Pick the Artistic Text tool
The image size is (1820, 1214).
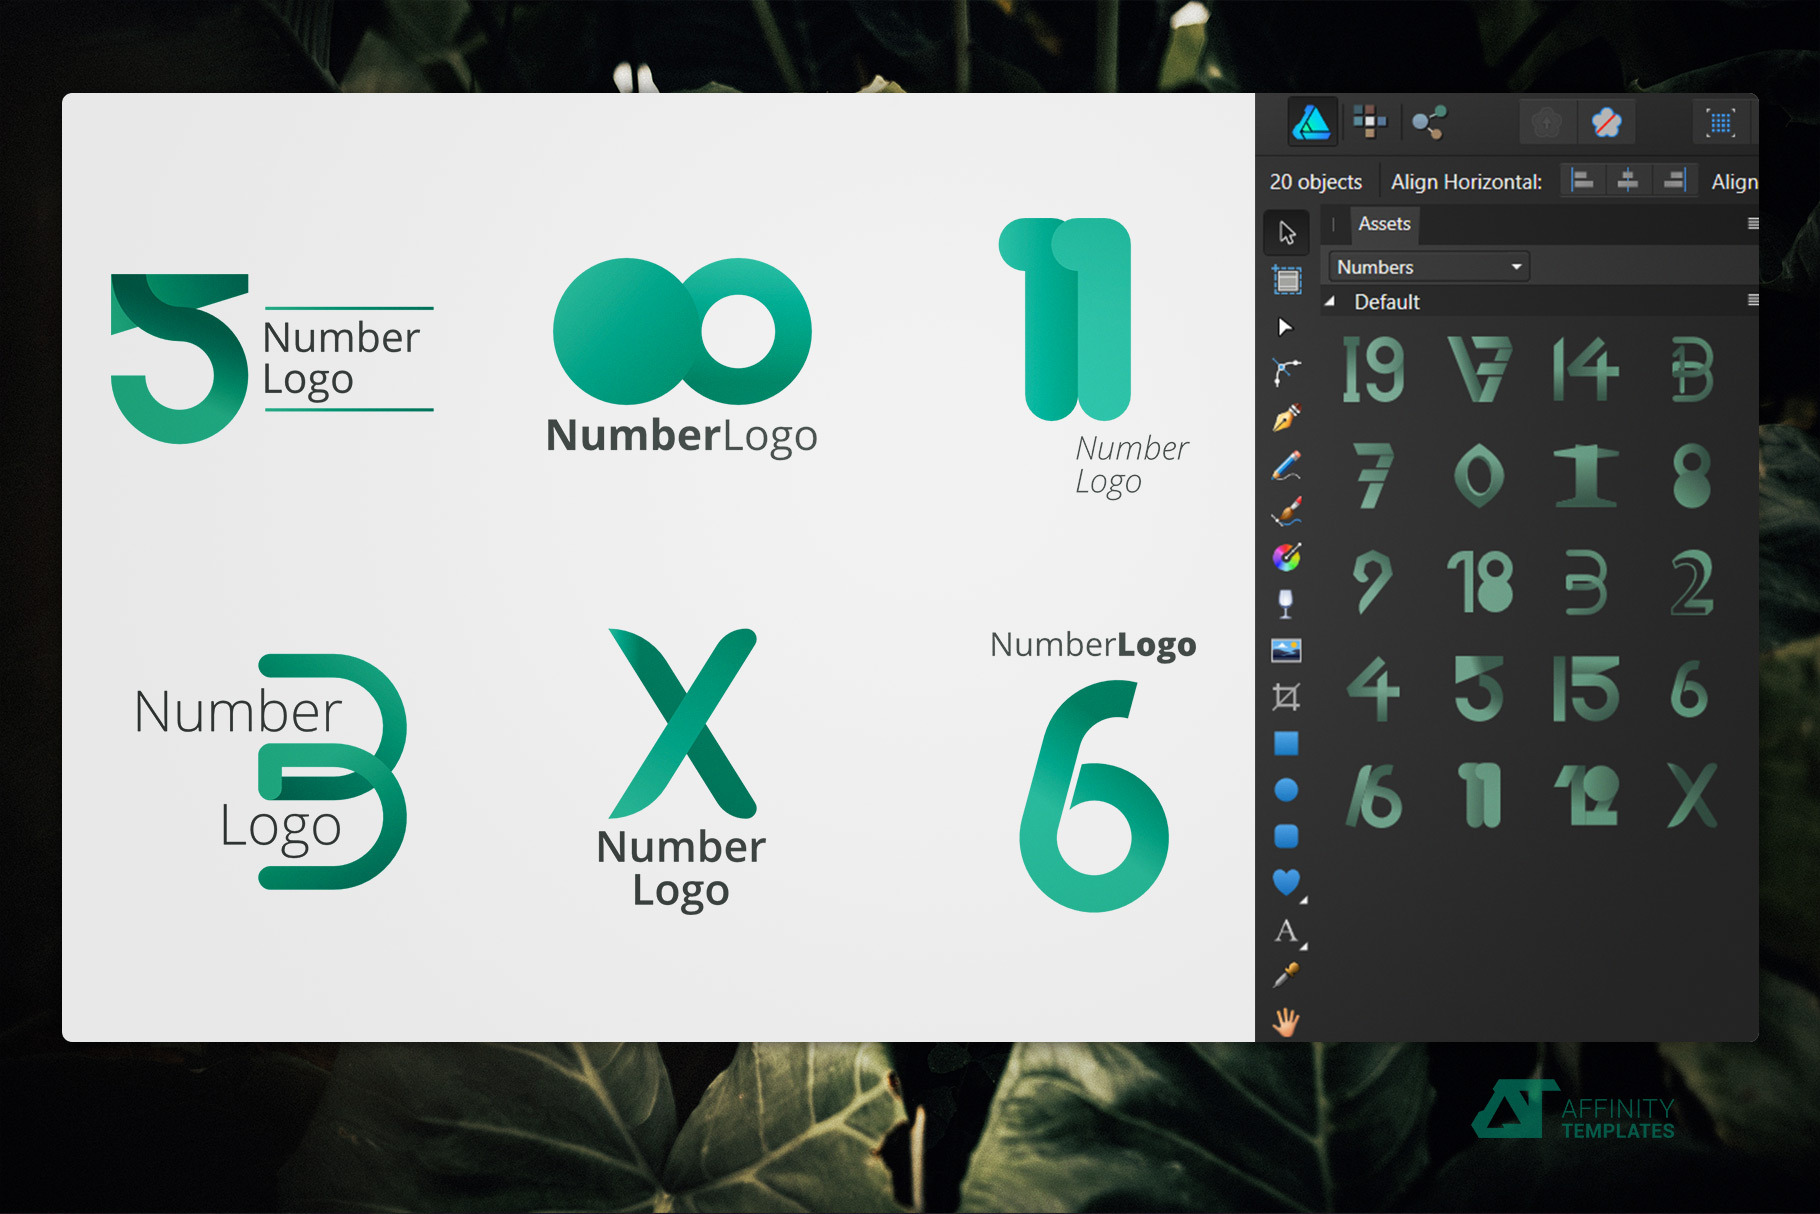coord(1286,932)
